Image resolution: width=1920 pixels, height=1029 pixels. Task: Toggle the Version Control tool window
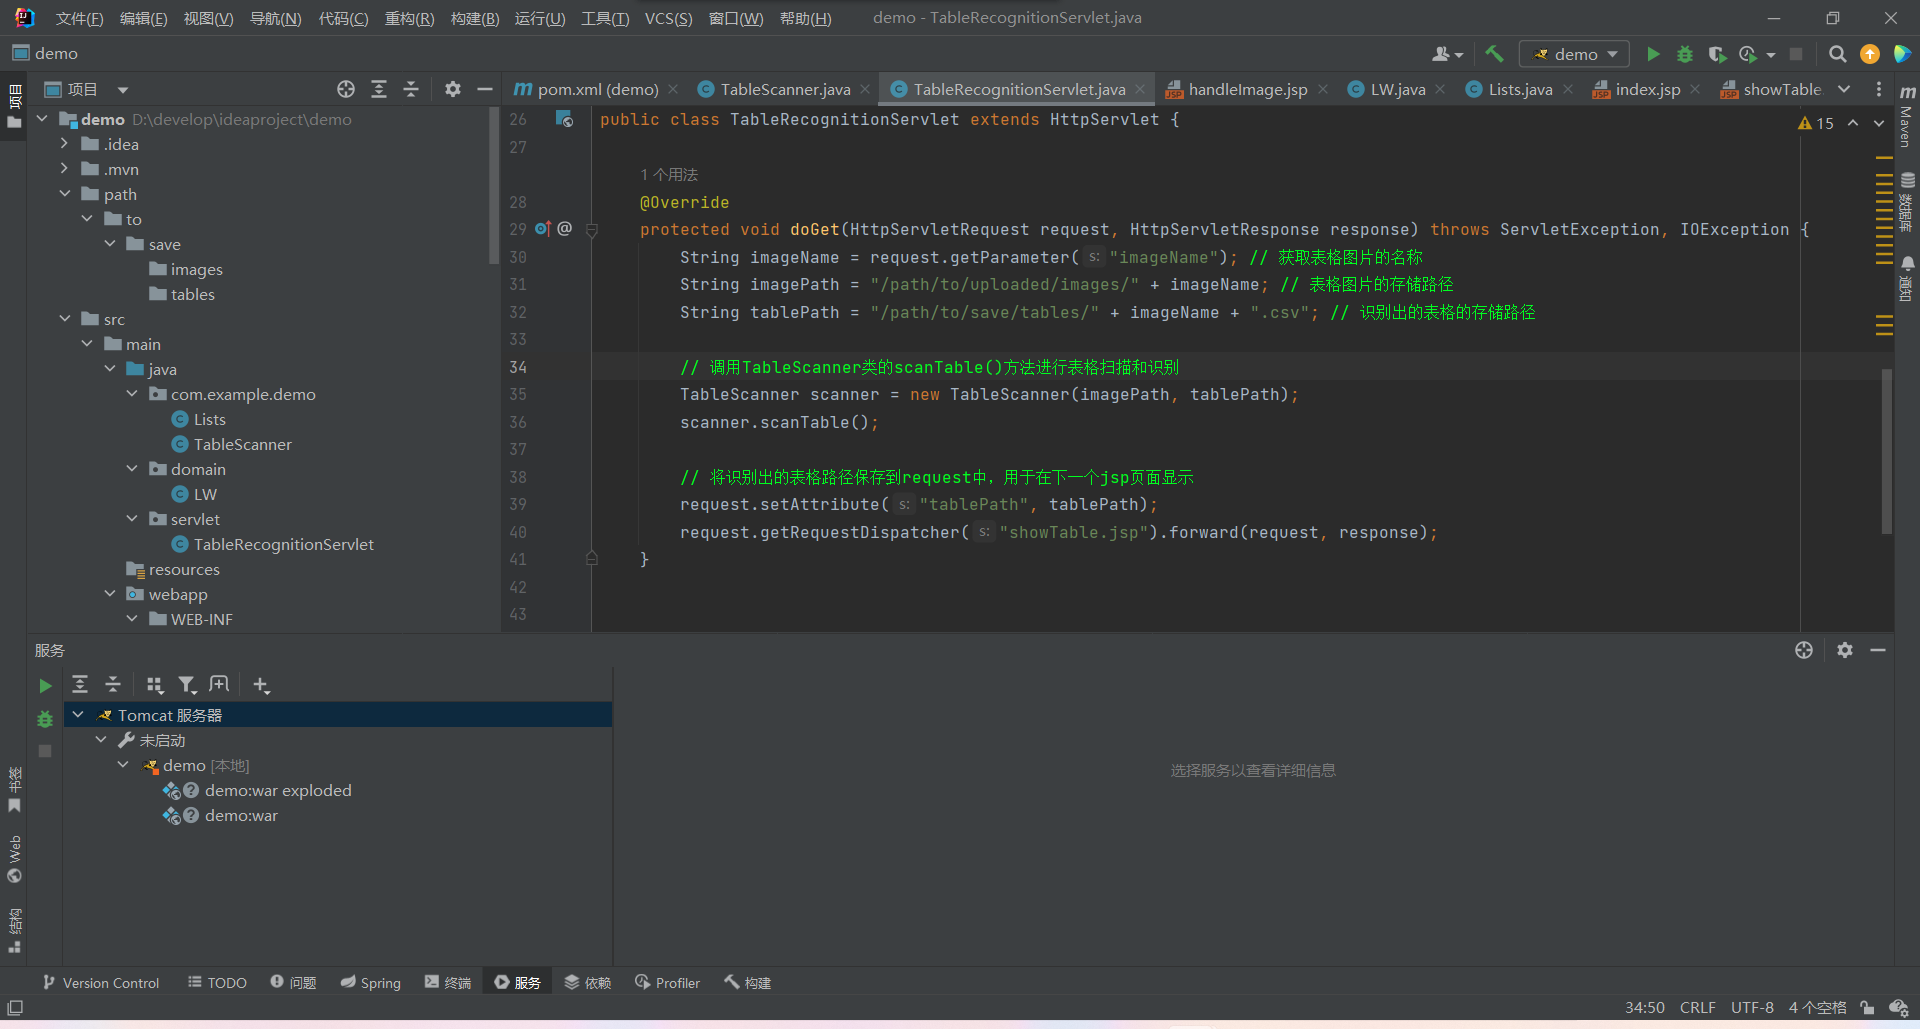(101, 983)
